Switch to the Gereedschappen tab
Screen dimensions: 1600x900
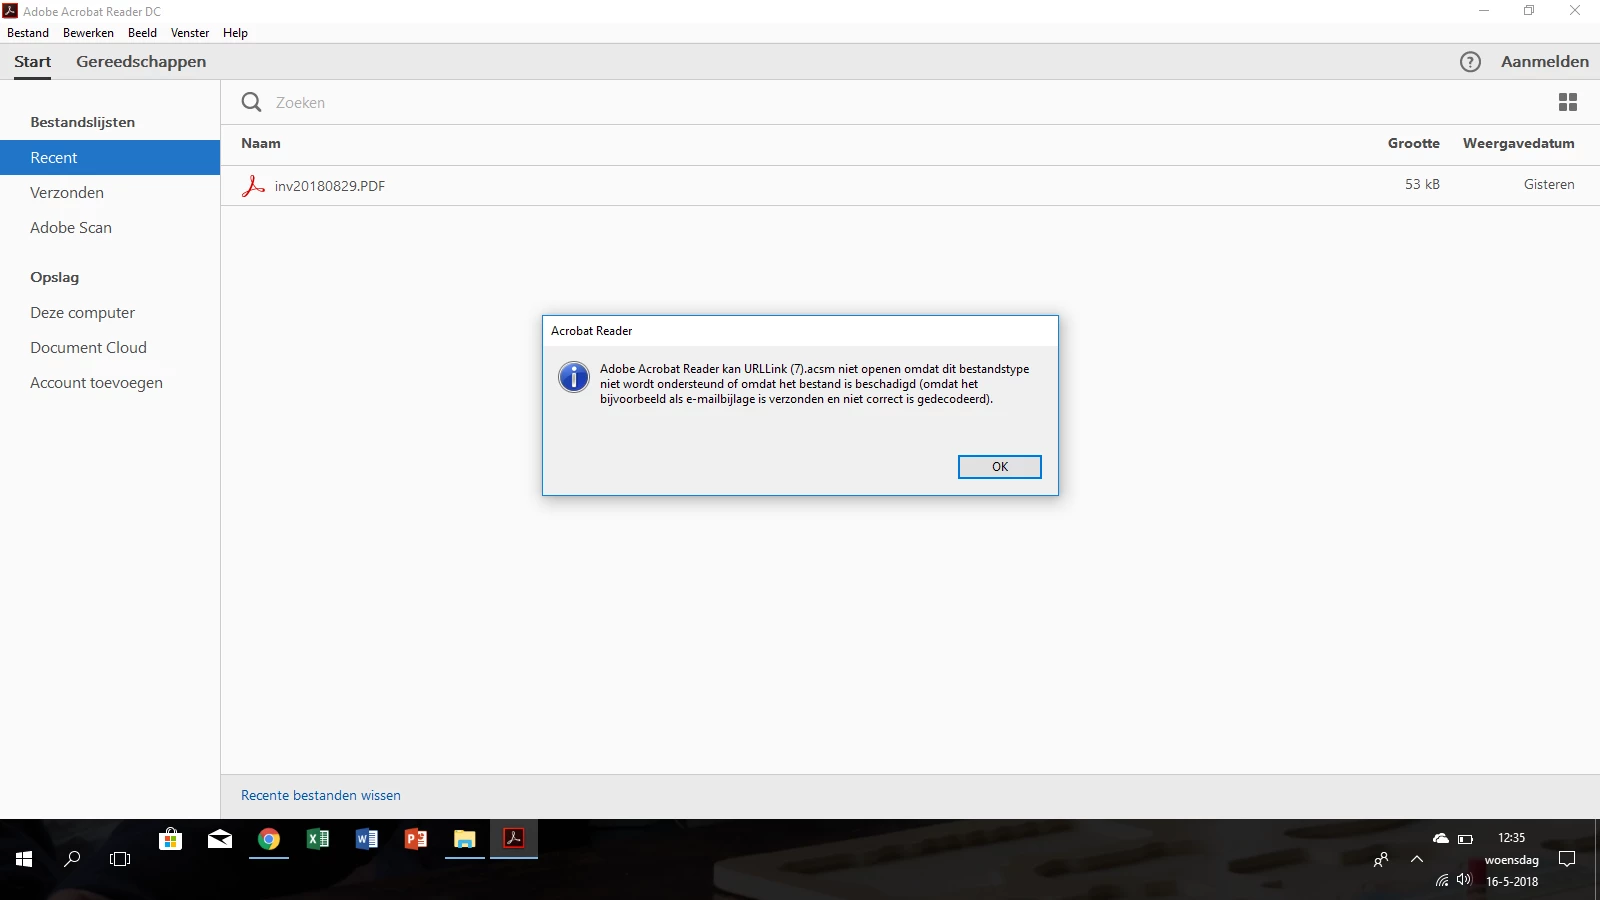coord(141,62)
